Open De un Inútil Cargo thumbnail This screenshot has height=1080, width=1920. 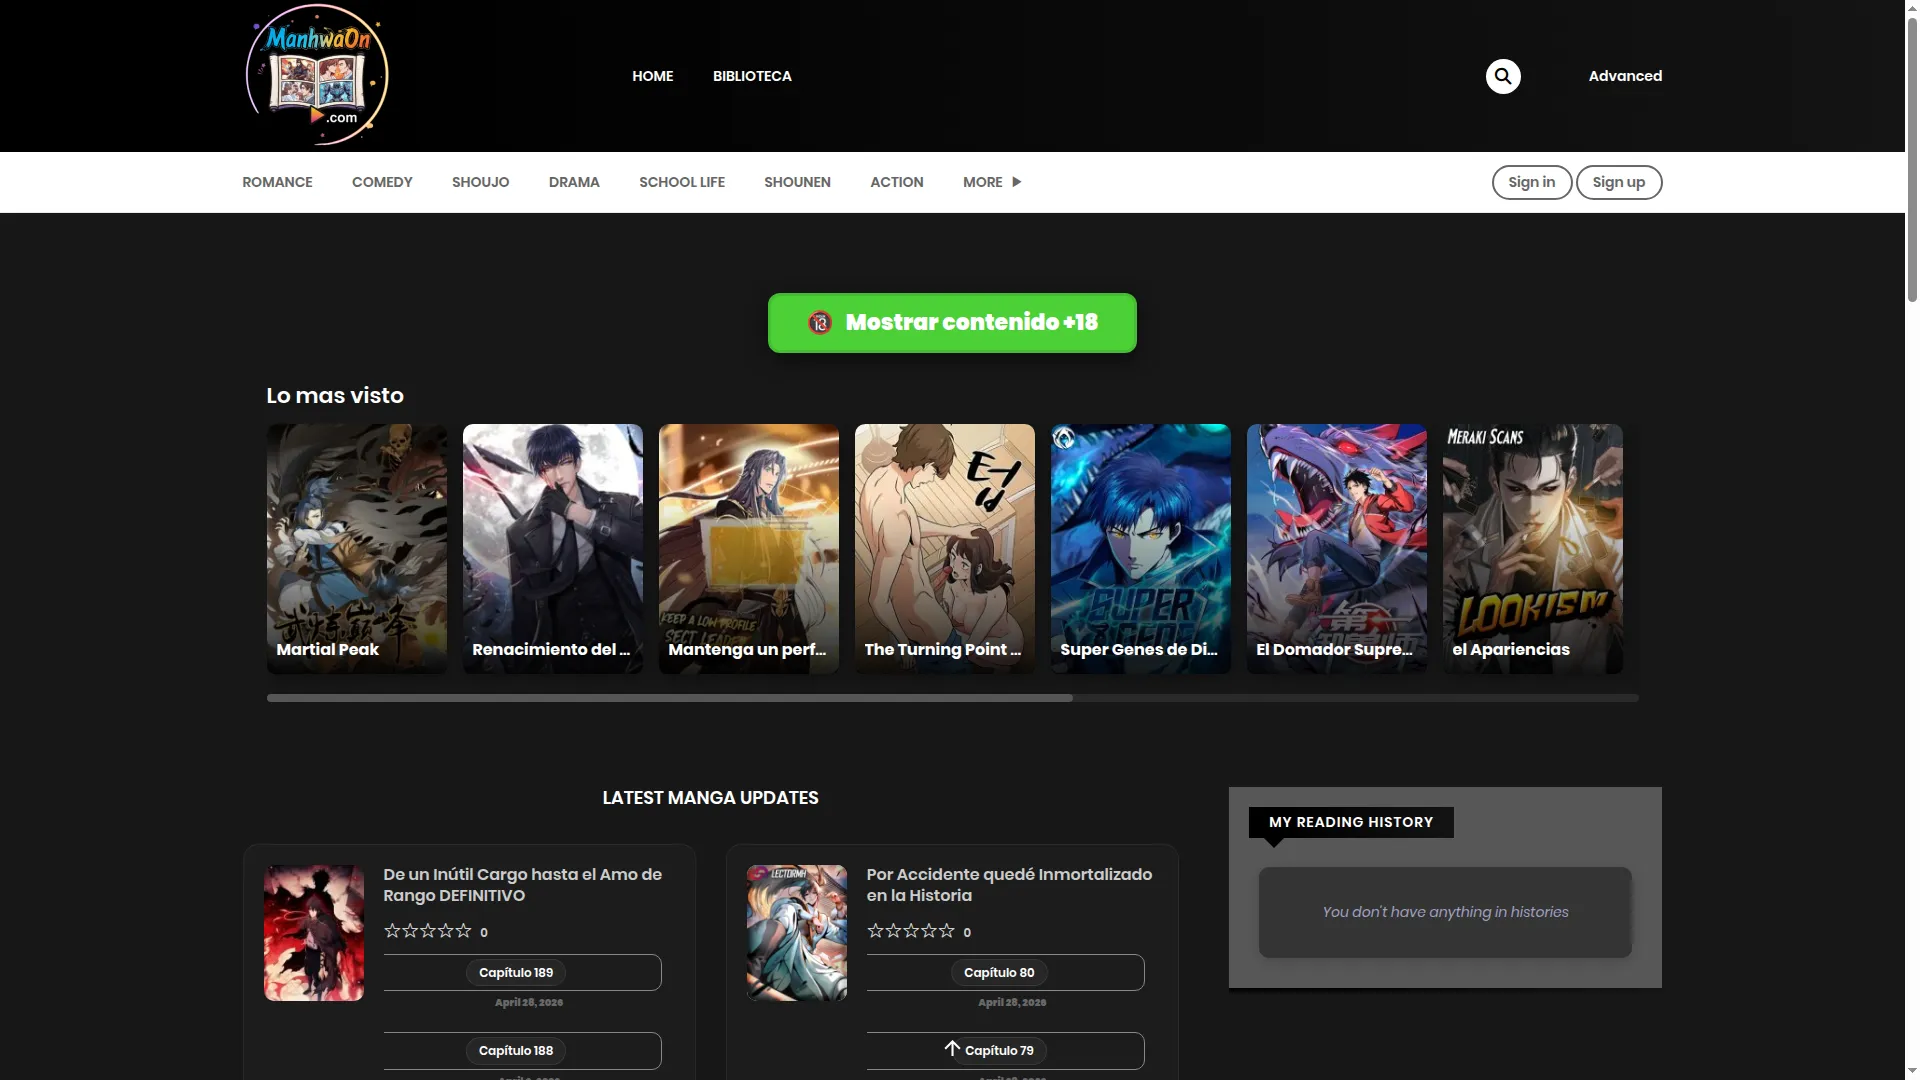tap(314, 933)
